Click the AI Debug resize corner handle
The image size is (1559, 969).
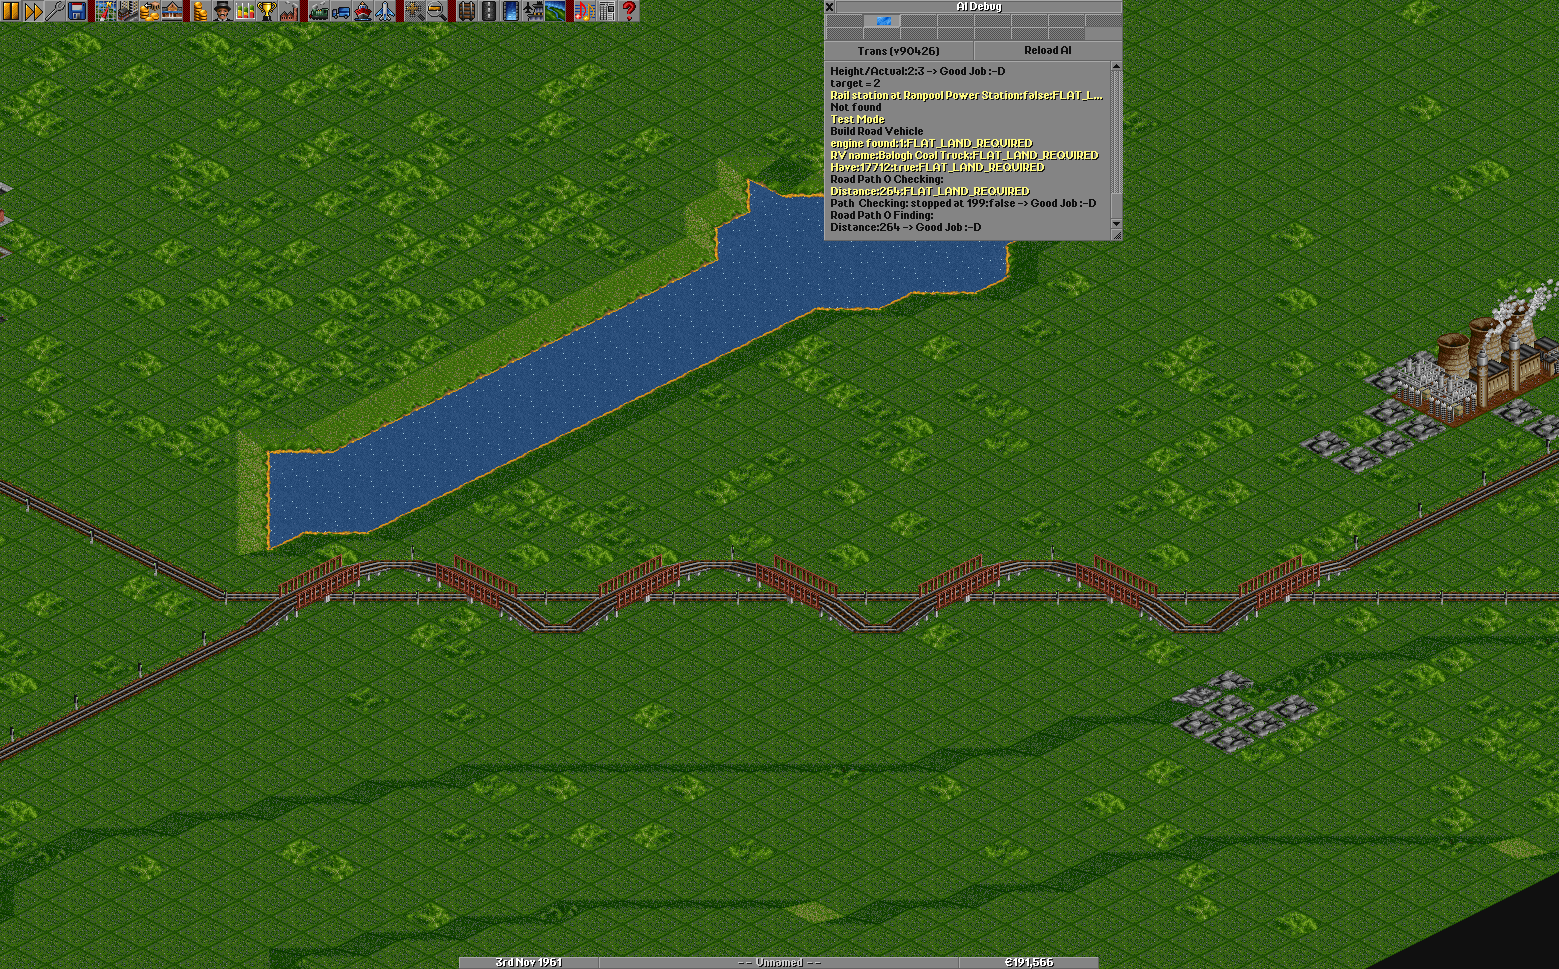pos(1116,235)
